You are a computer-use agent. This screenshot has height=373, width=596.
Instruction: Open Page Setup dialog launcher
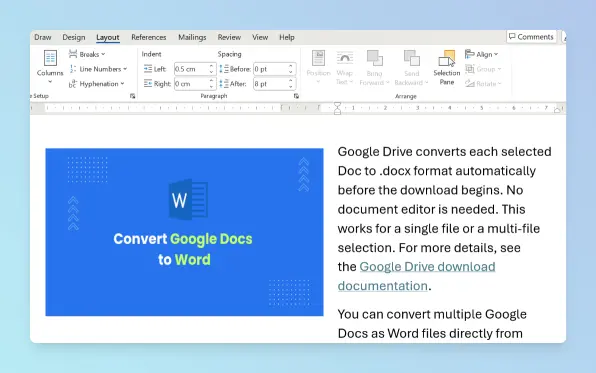pos(132,96)
